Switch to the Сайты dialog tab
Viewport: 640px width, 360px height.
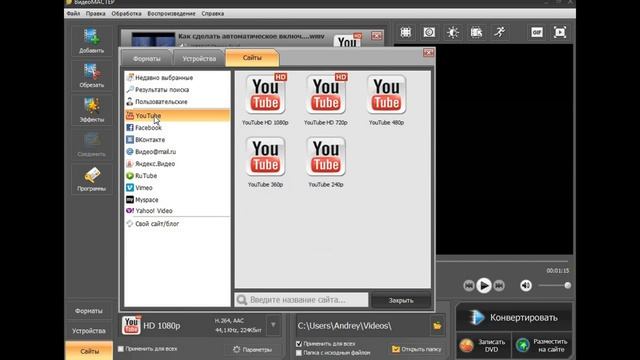pos(252,58)
